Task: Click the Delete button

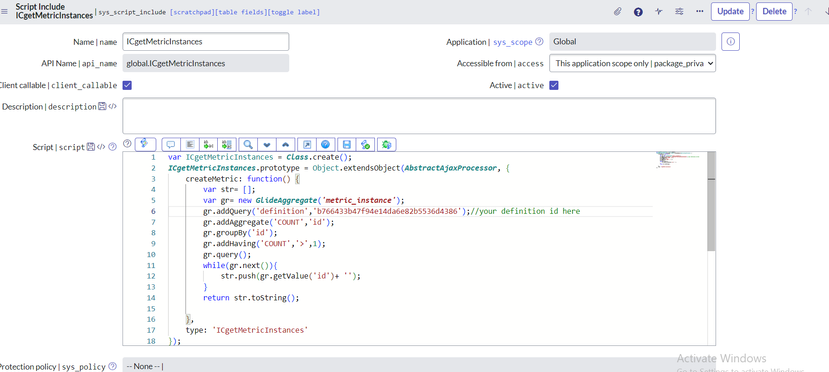Action: tap(774, 11)
